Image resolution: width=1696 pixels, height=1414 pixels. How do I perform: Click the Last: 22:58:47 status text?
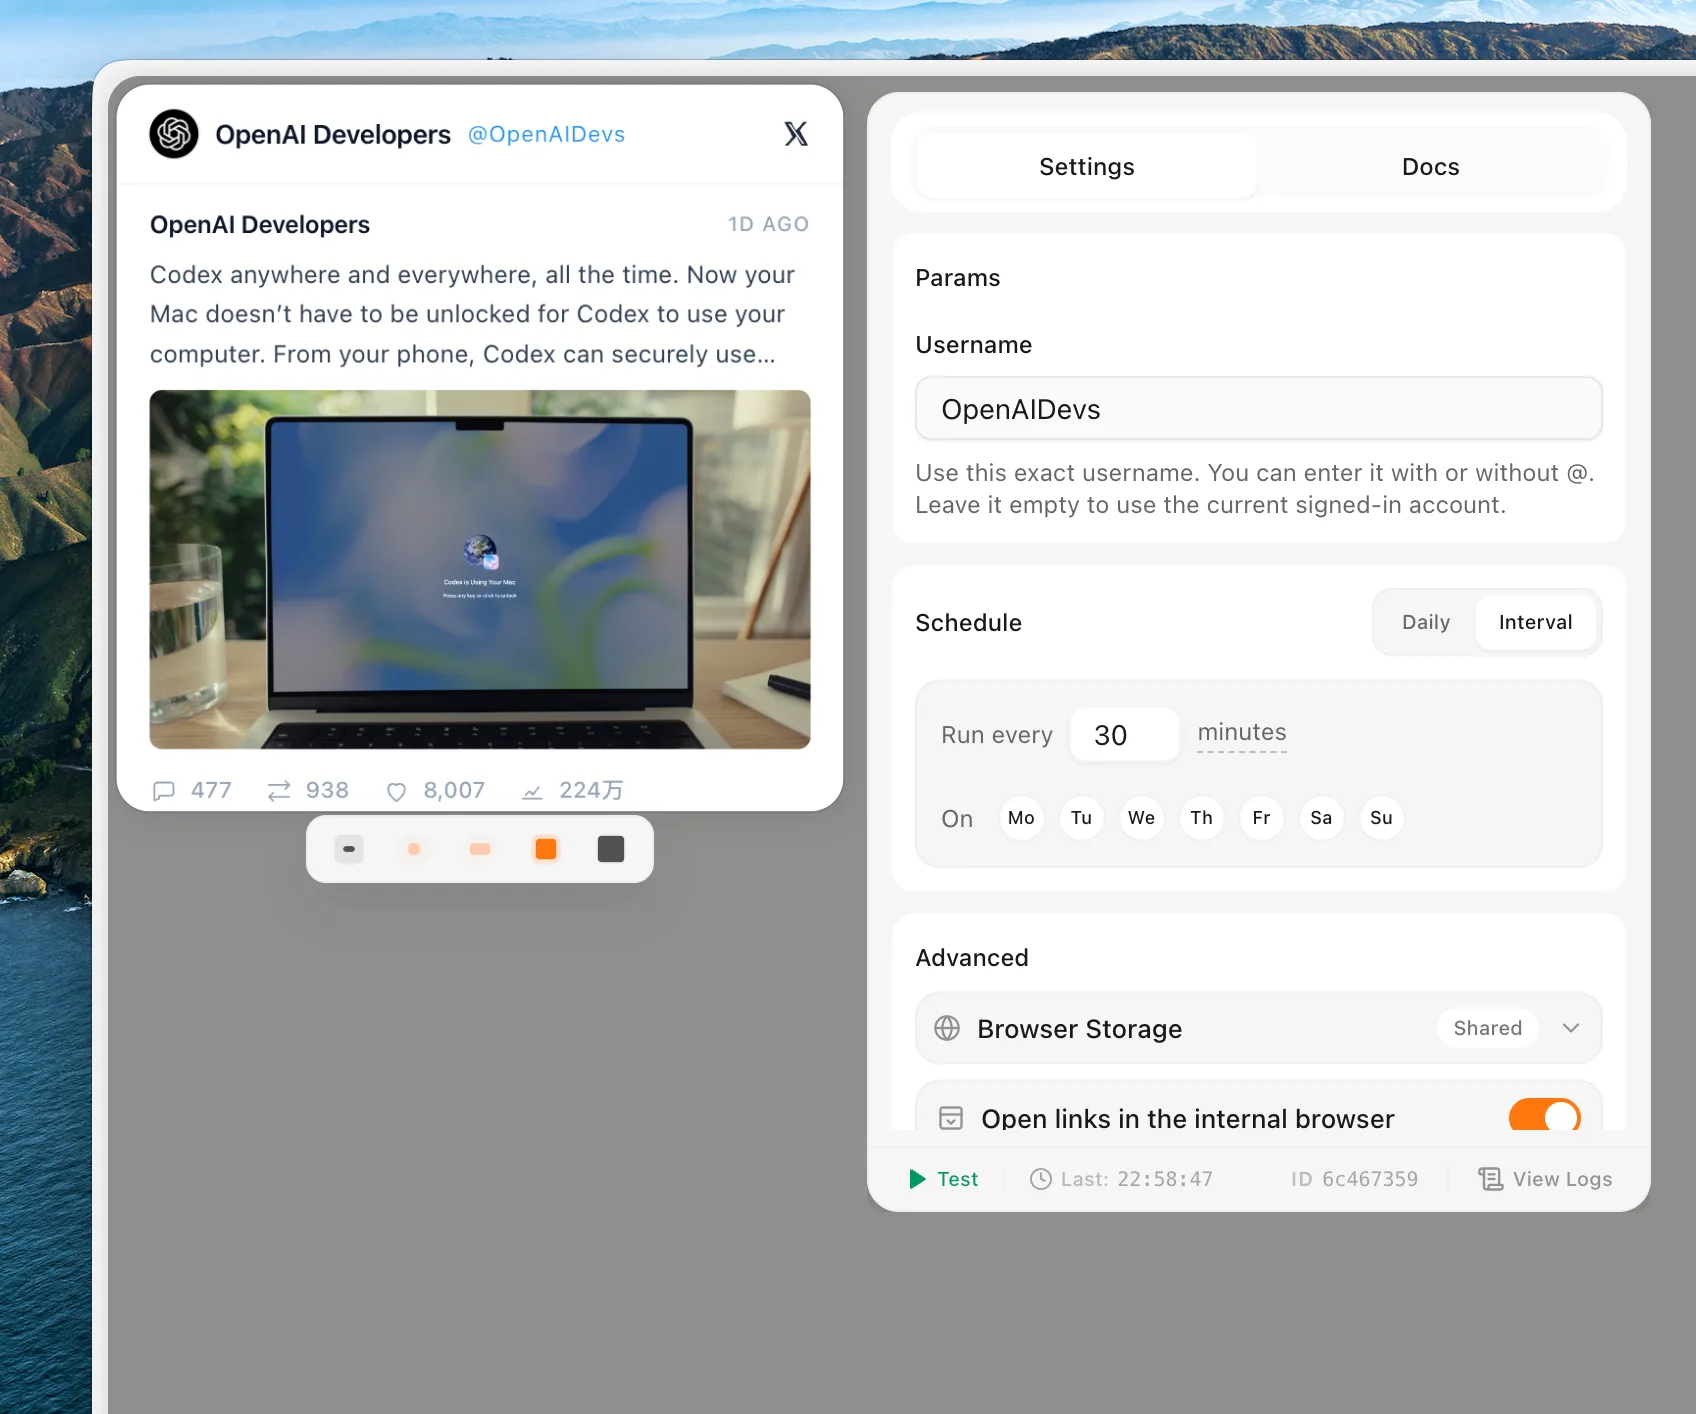coord(1137,1179)
